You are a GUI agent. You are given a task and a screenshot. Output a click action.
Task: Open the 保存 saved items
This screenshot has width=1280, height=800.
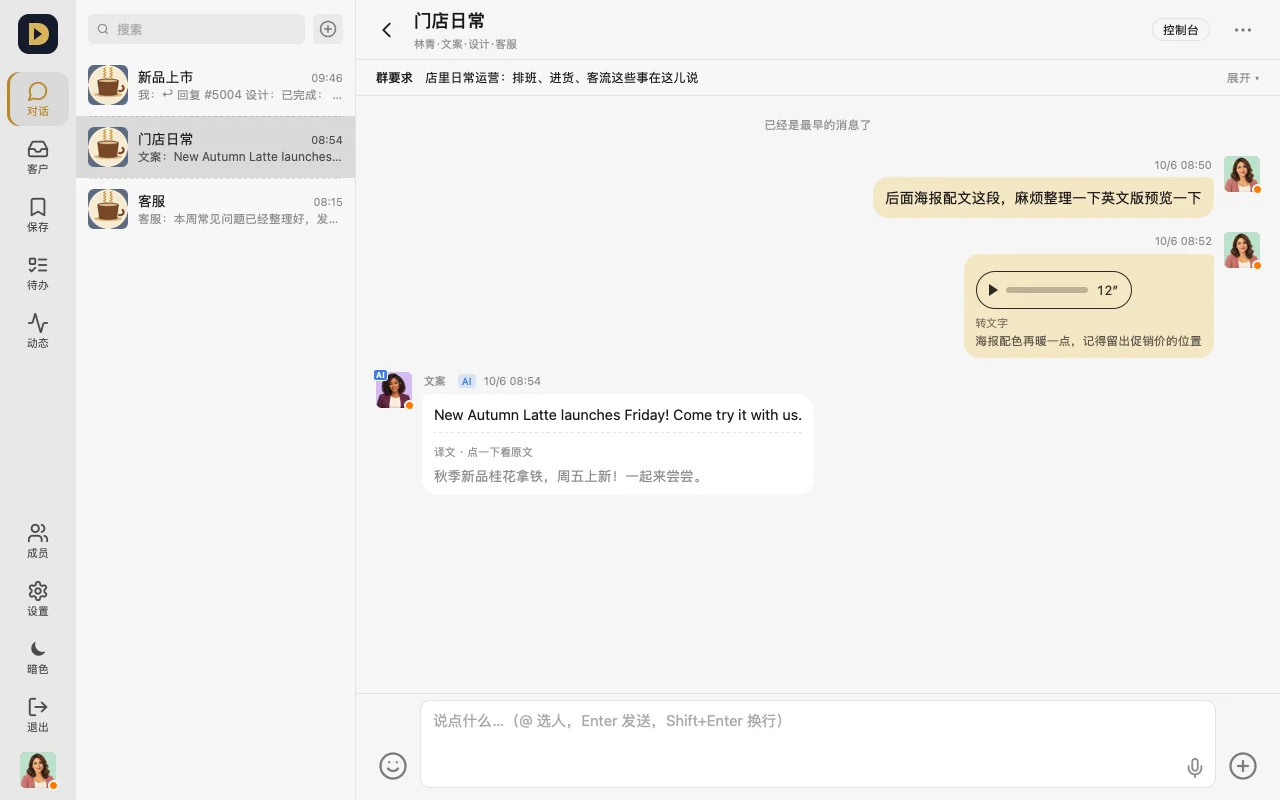38,216
